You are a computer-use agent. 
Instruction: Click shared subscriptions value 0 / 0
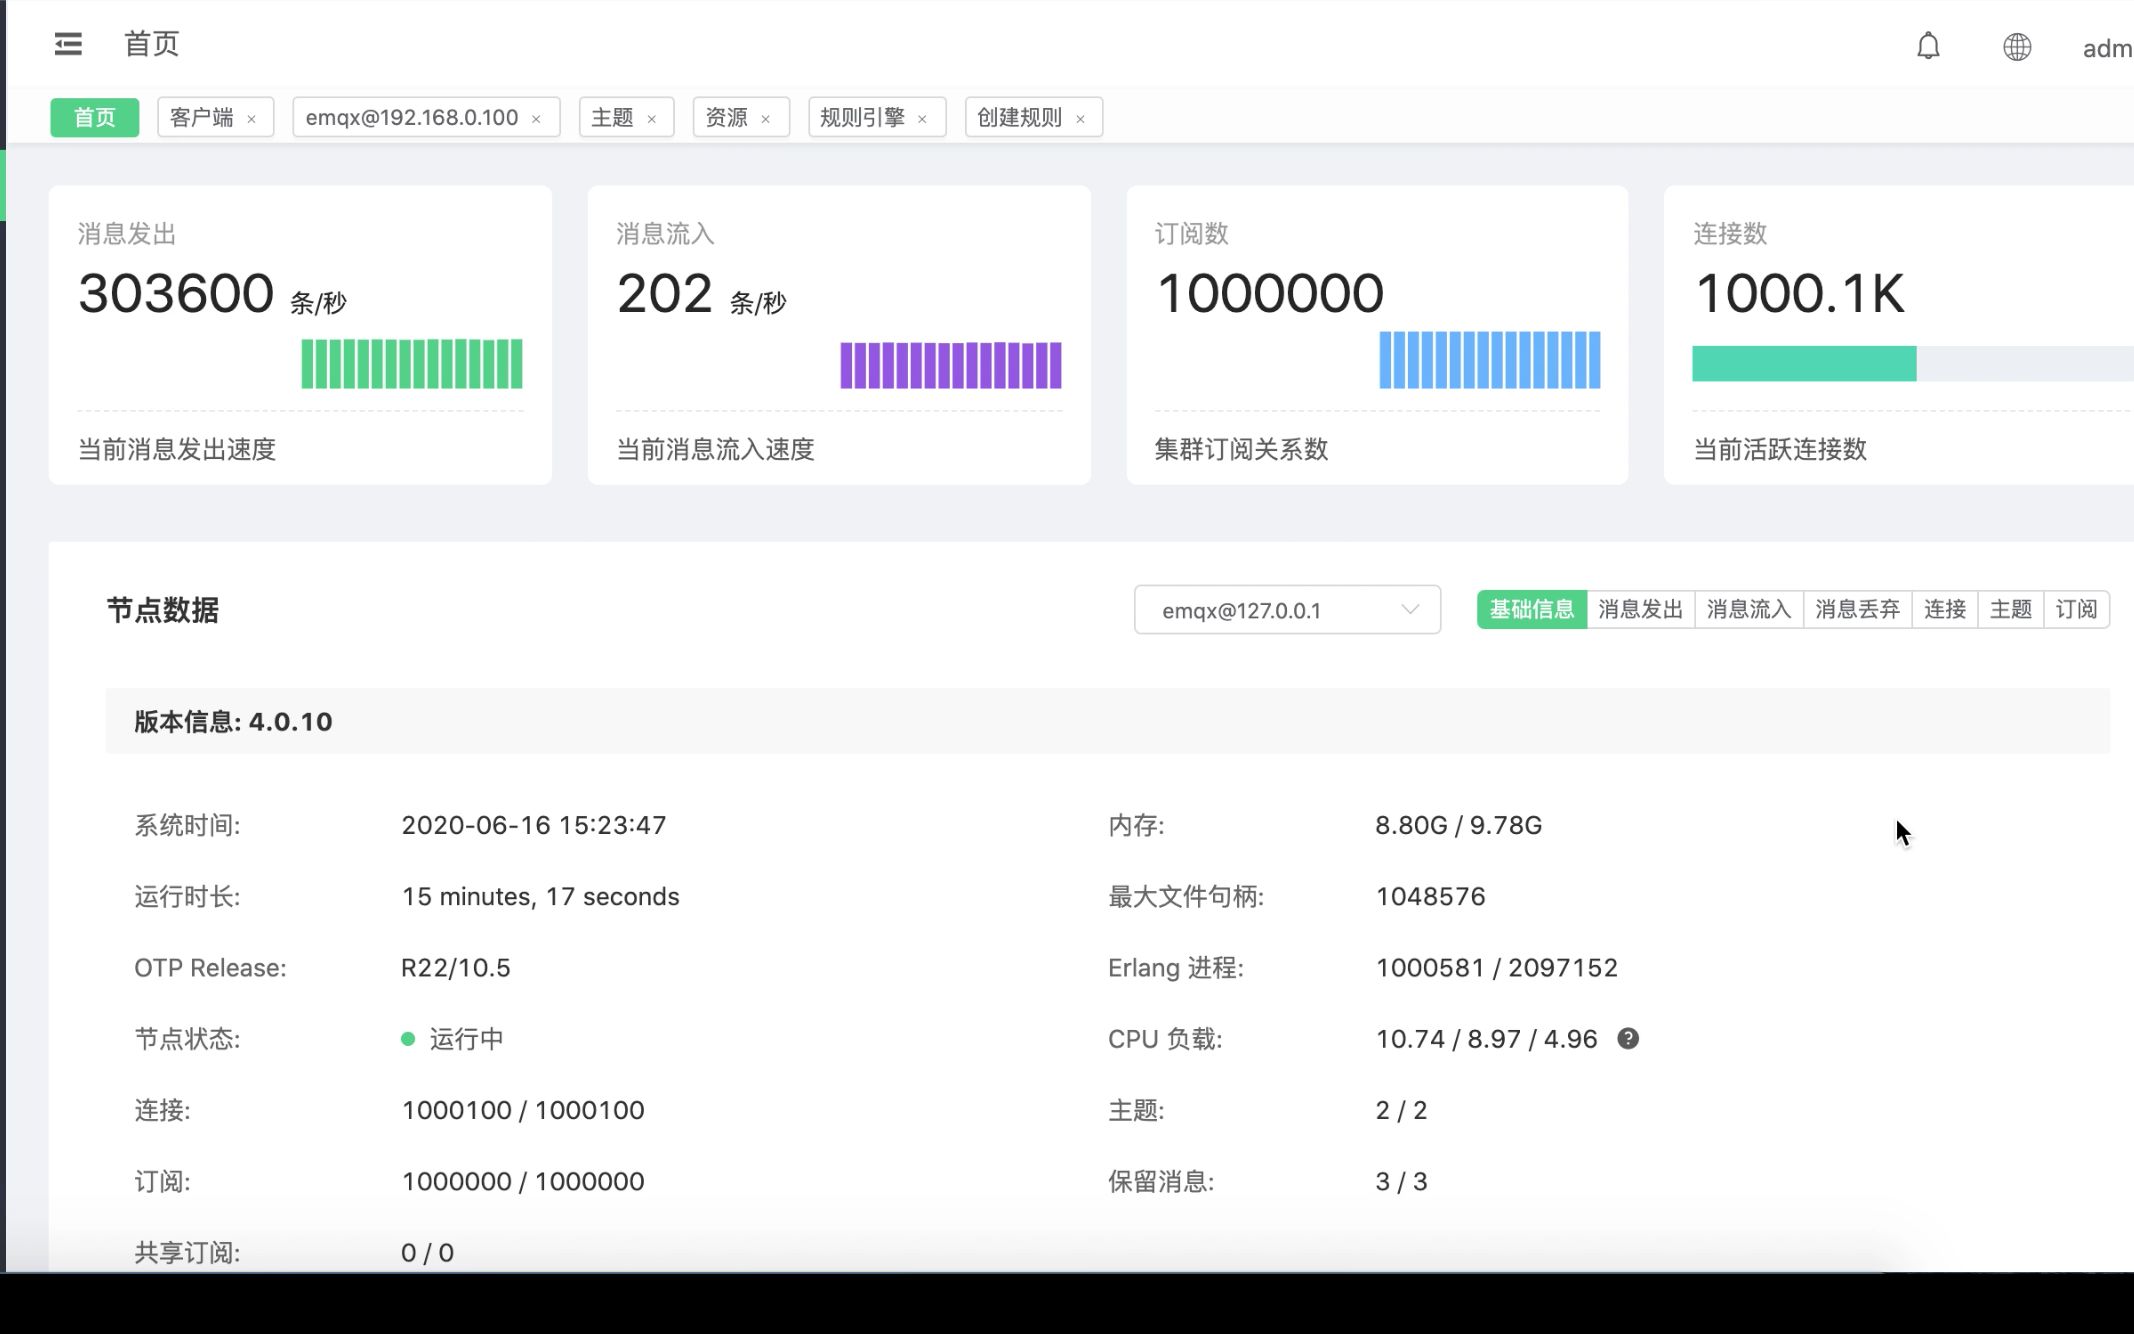[x=427, y=1252]
